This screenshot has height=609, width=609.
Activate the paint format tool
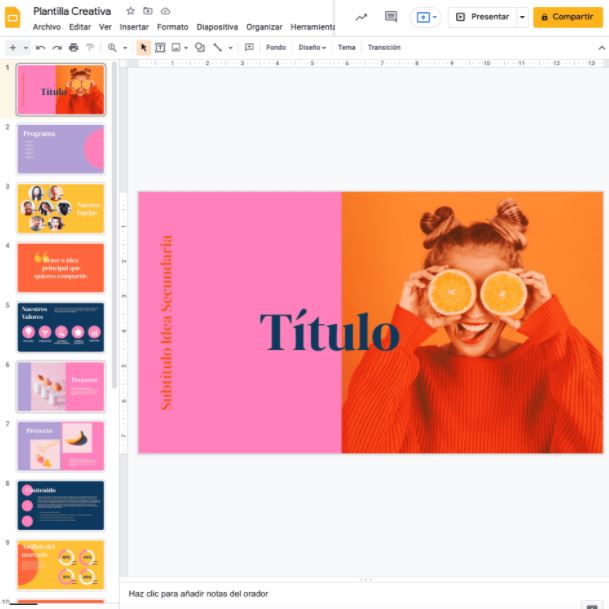click(90, 47)
